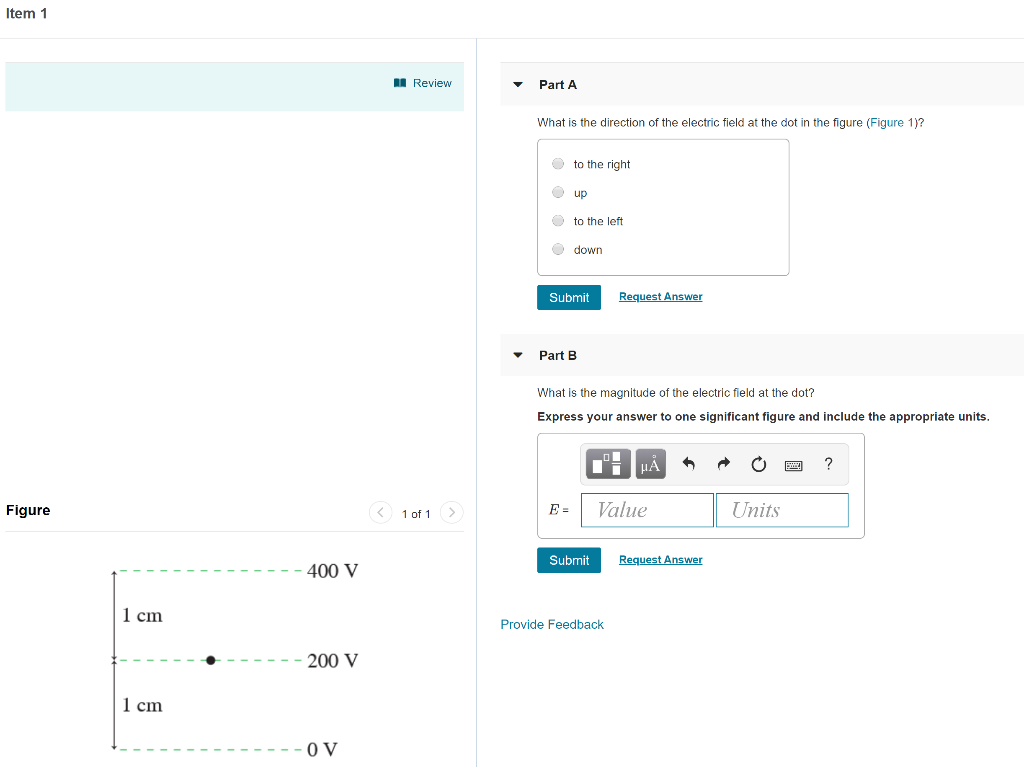Open the µÅ symbols and units picker
Viewport: 1024px width, 767px height.
tap(650, 464)
